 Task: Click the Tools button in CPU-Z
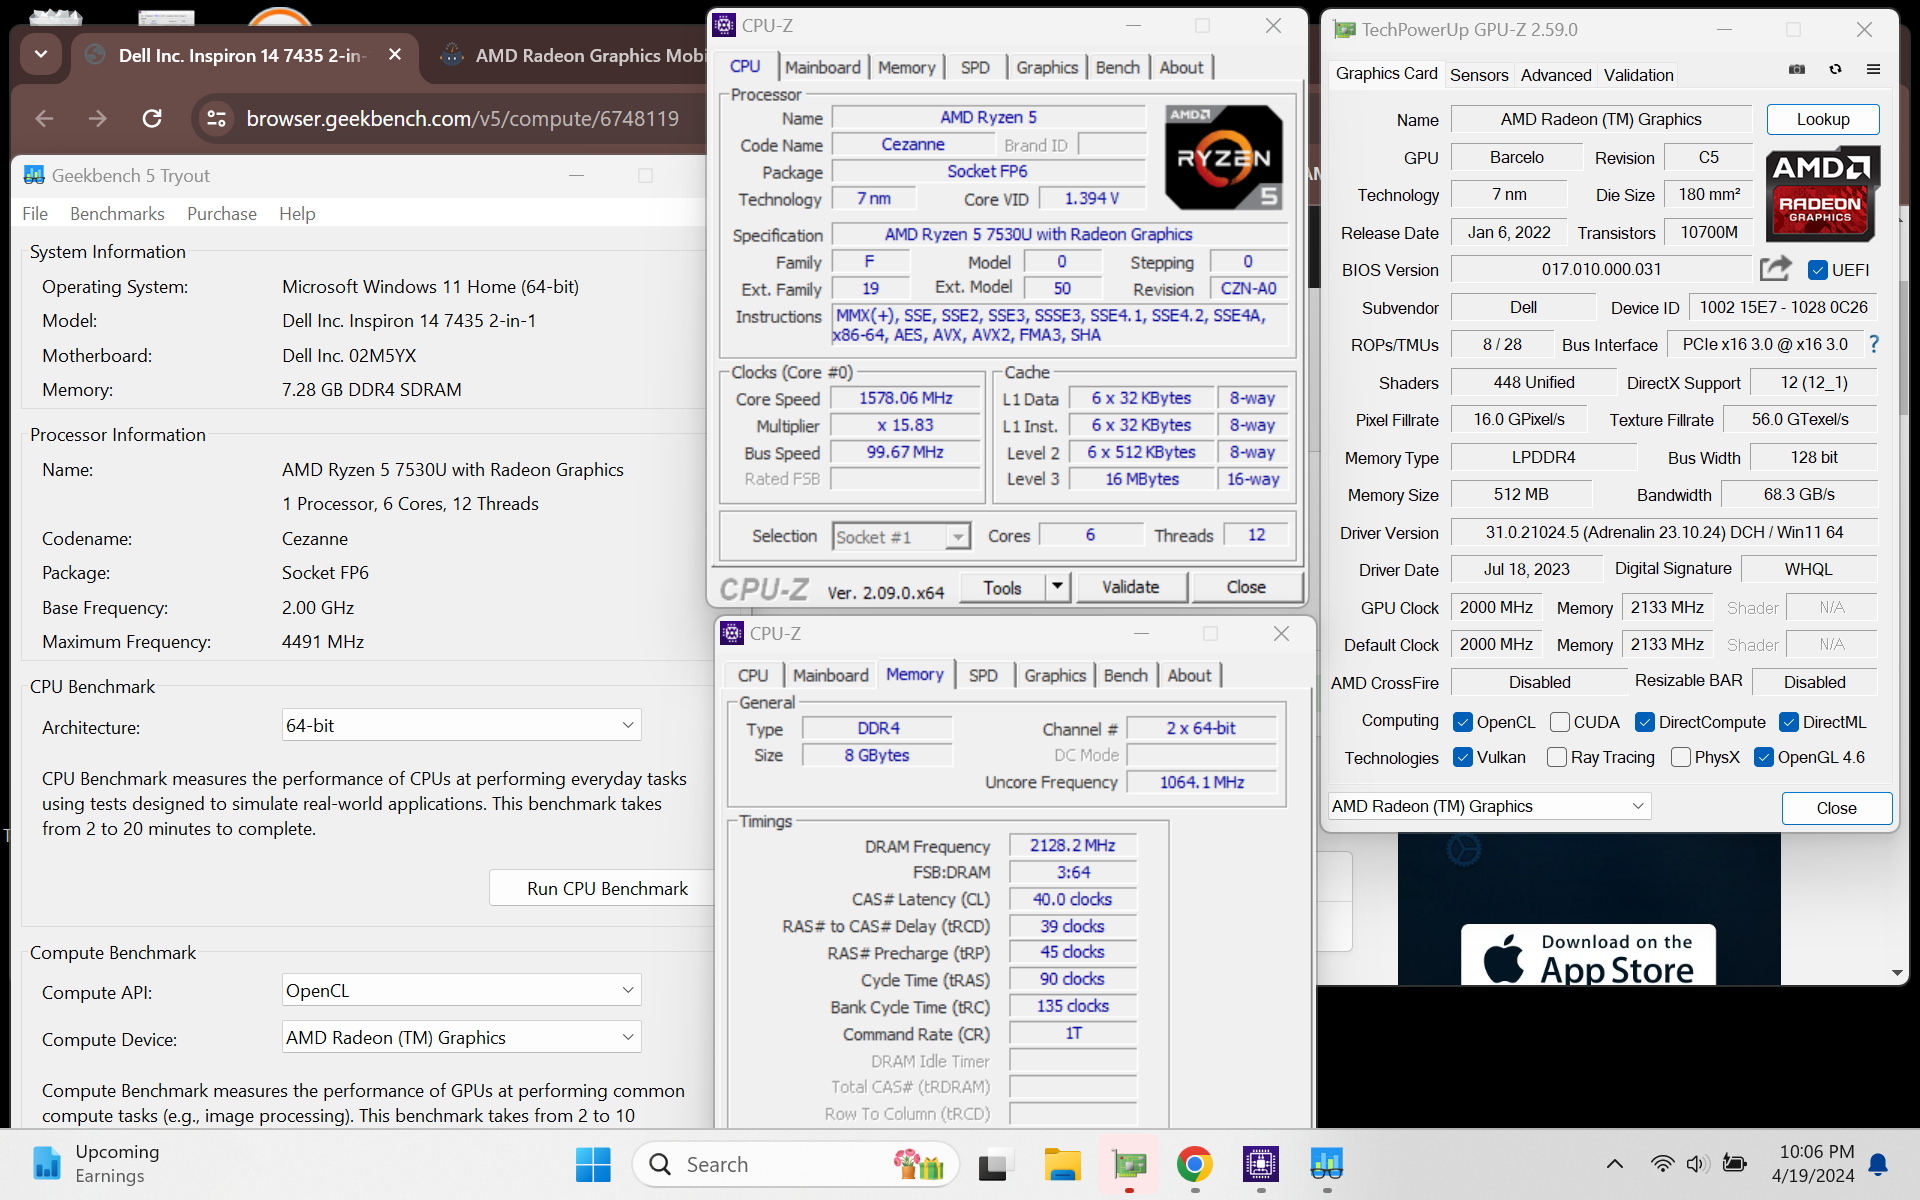point(1002,587)
